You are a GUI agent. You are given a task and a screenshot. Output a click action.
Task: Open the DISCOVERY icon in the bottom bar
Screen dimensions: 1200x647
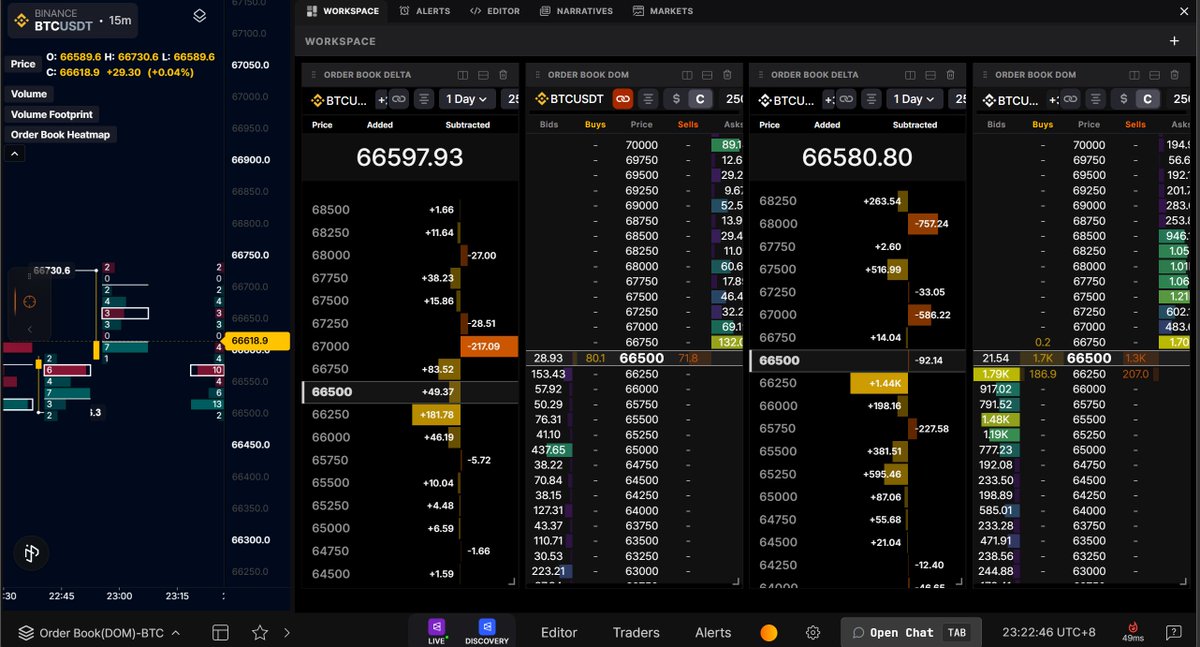tap(487, 630)
